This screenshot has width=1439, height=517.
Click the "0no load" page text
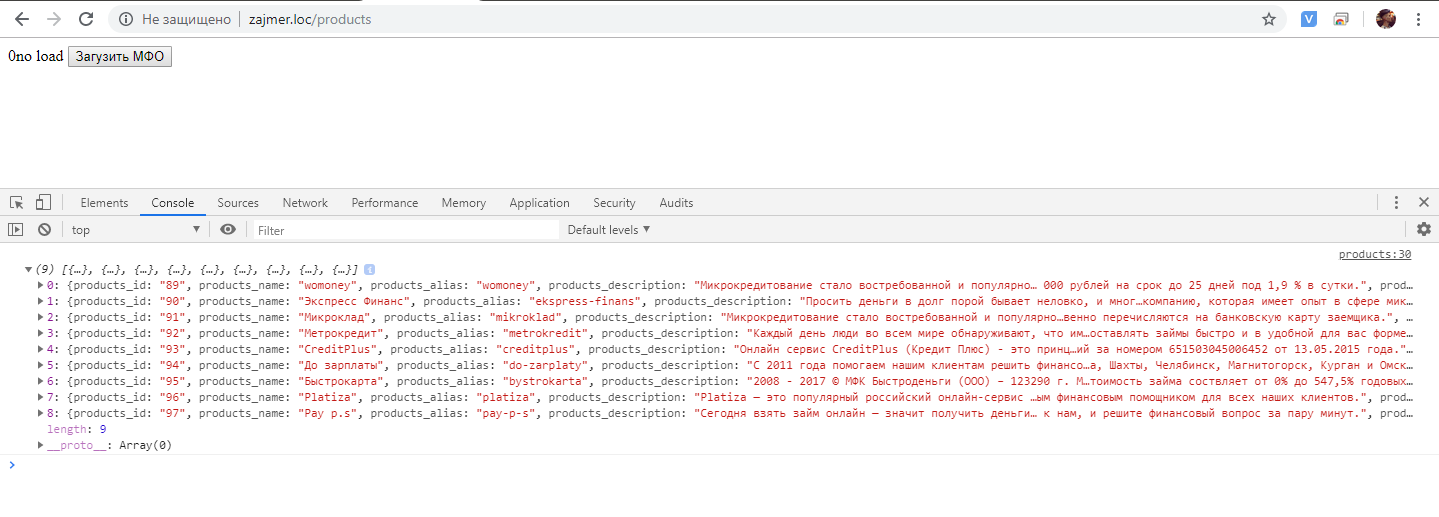pyautogui.click(x=35, y=57)
